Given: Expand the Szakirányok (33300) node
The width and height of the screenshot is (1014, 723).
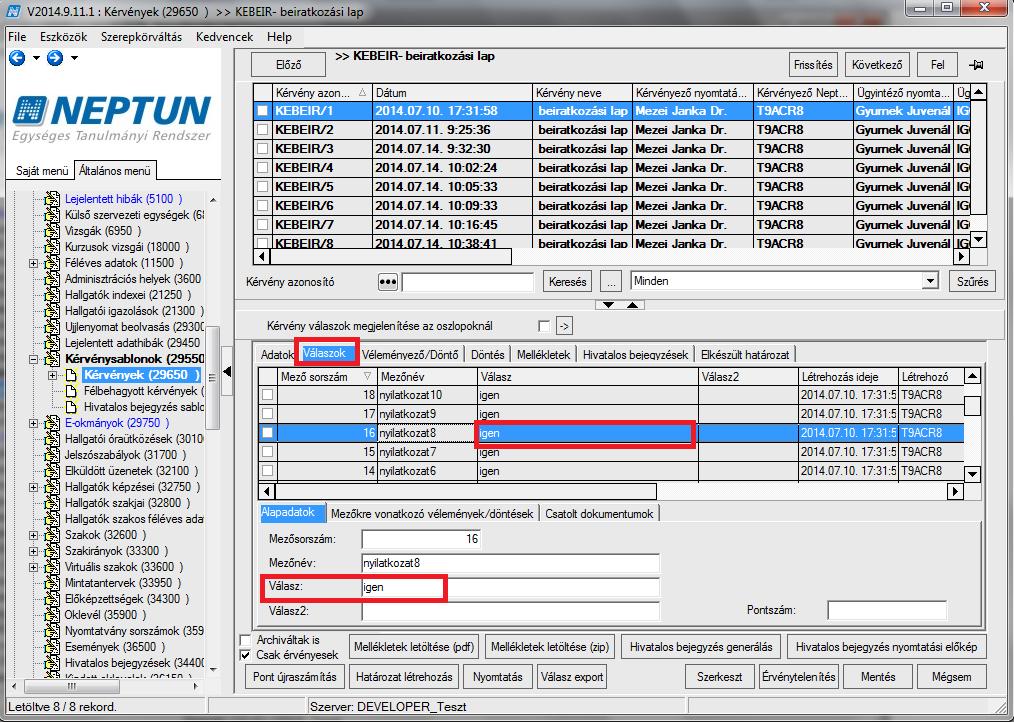Looking at the screenshot, I should (34, 552).
